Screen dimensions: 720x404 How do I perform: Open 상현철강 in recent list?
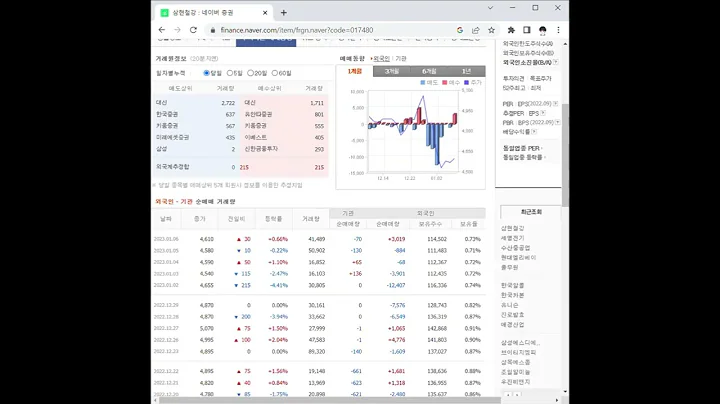[512, 228]
